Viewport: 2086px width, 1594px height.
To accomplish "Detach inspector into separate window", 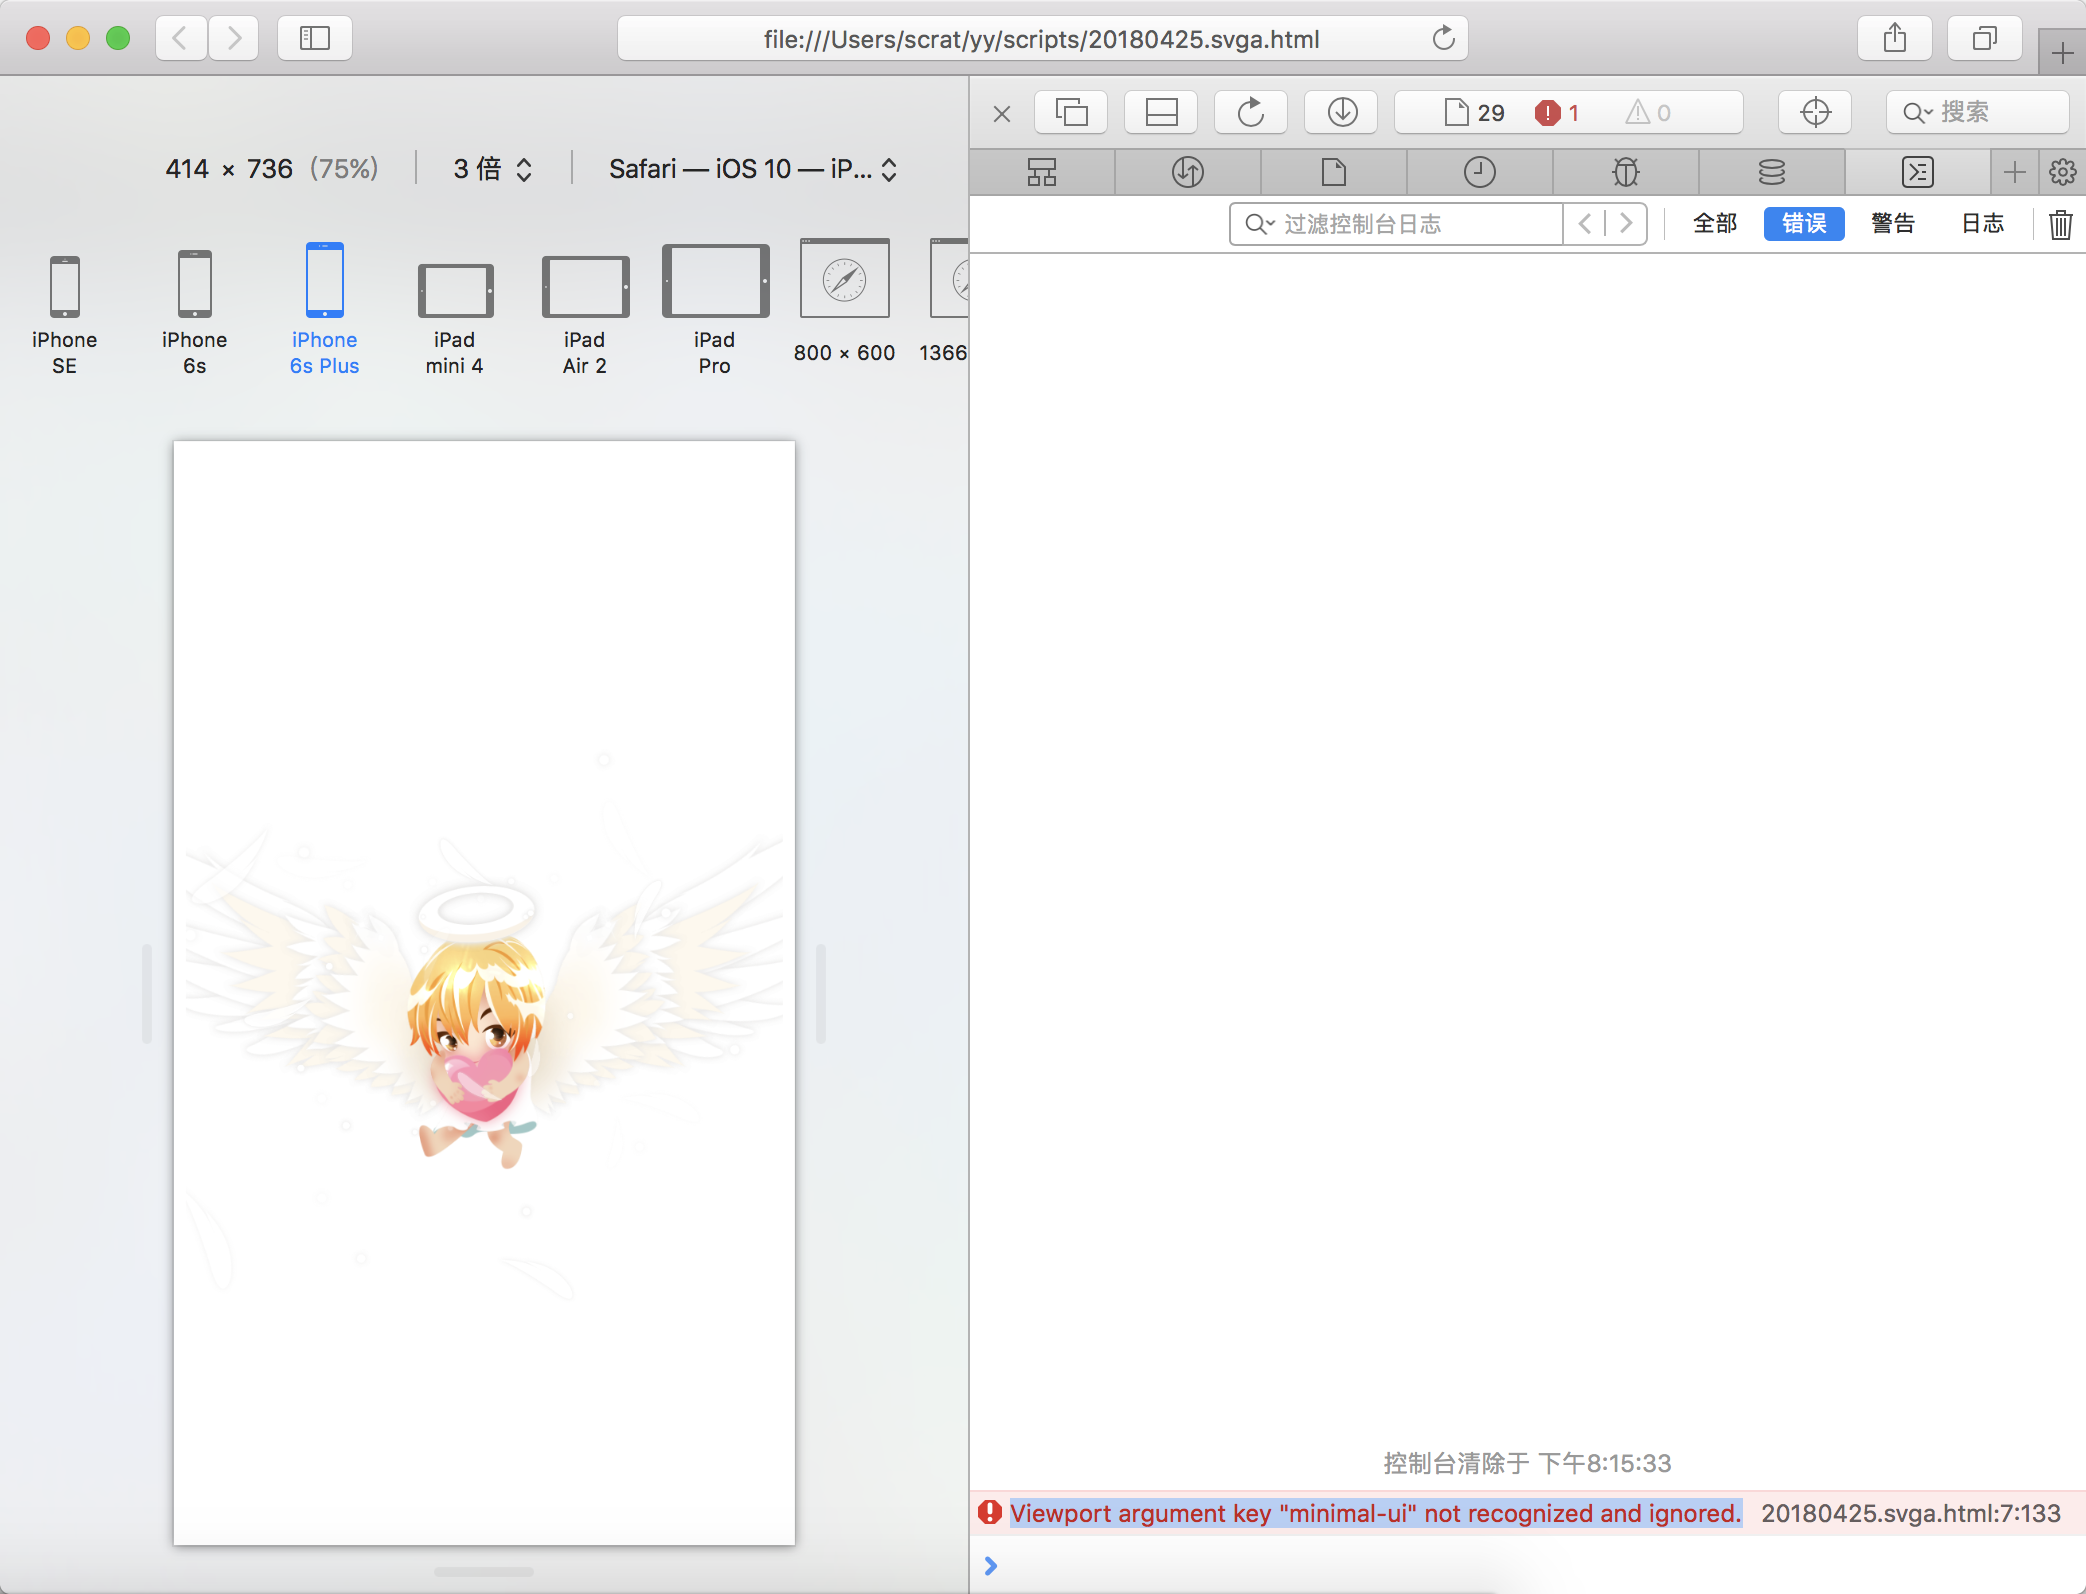I will [1071, 112].
